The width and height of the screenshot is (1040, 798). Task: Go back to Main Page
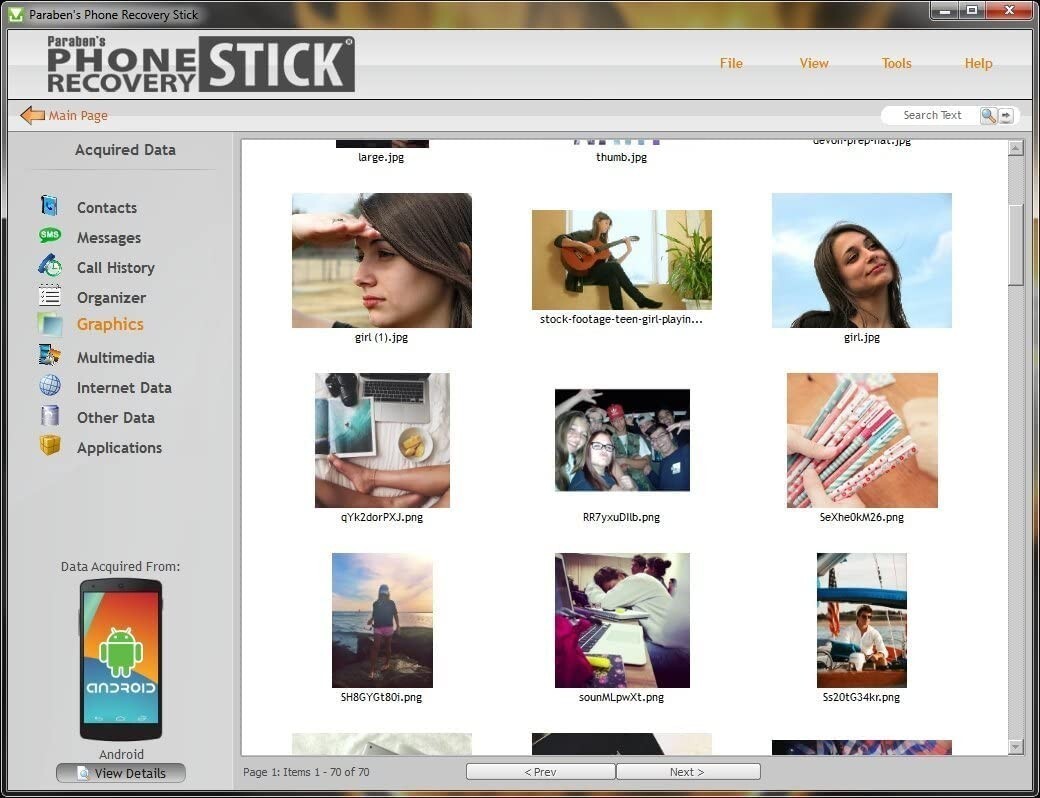point(64,115)
